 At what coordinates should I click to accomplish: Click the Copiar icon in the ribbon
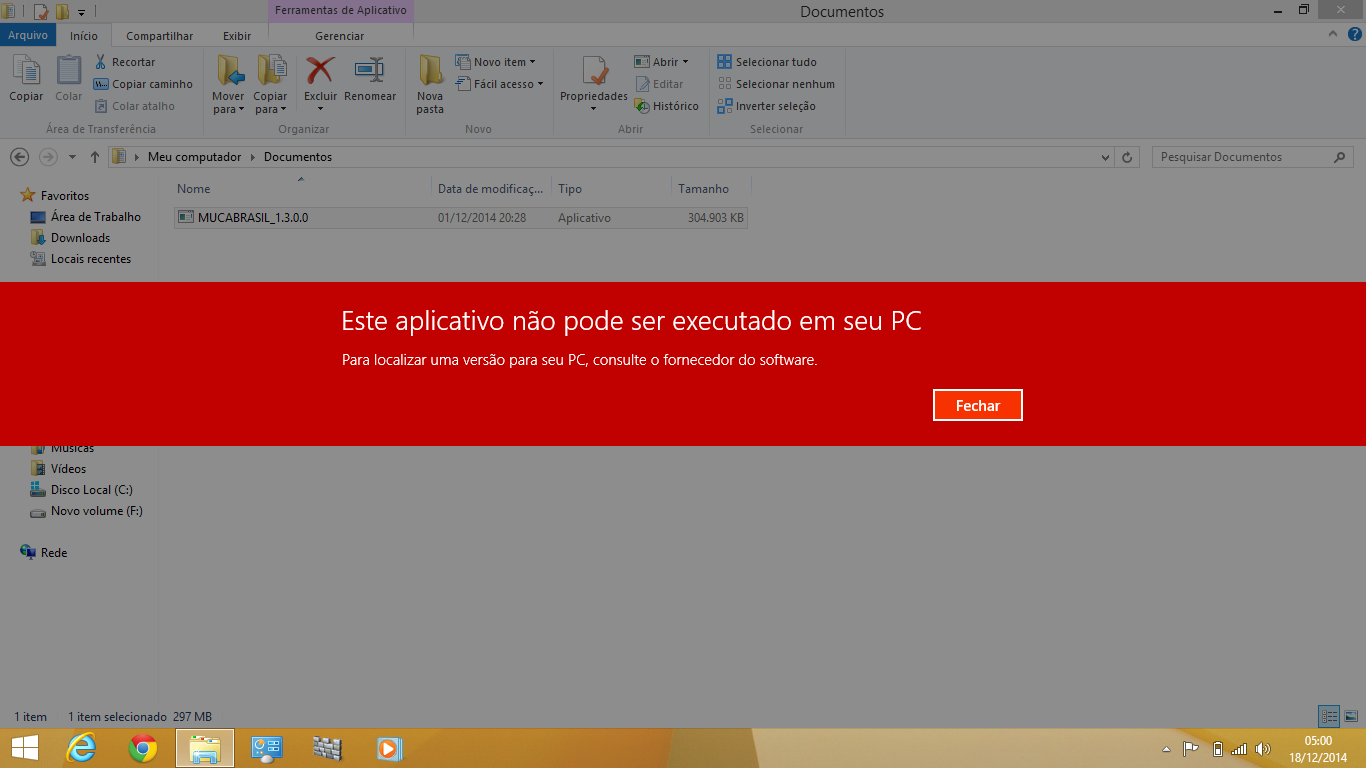click(26, 74)
